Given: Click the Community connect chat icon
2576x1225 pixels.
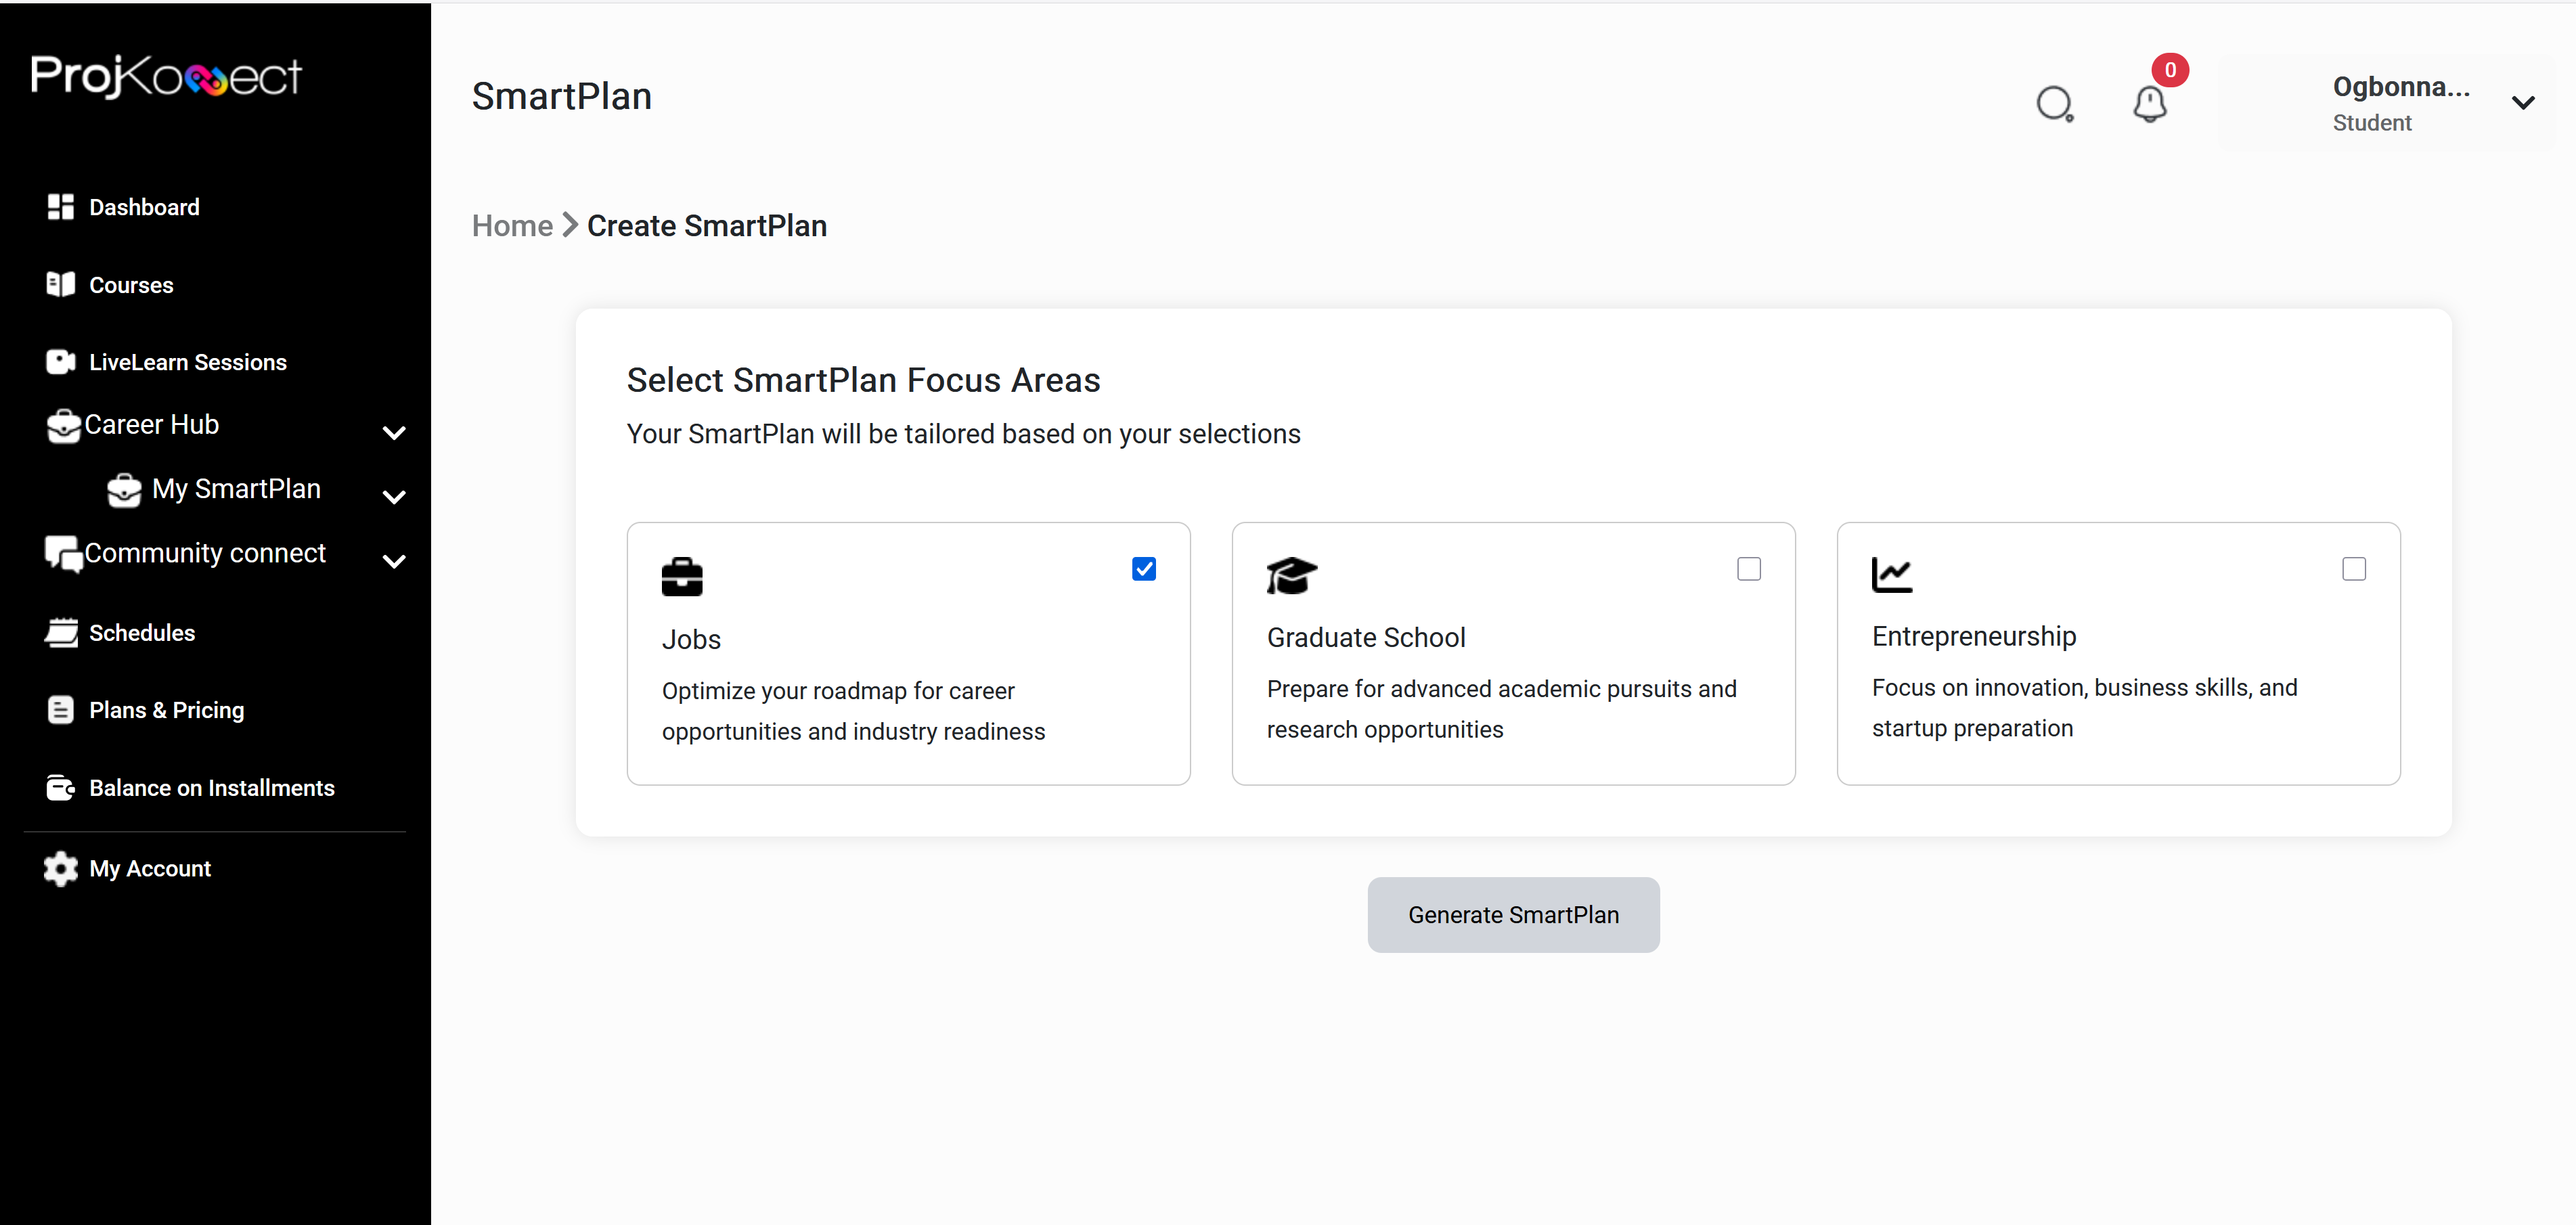Looking at the screenshot, I should click(x=64, y=554).
